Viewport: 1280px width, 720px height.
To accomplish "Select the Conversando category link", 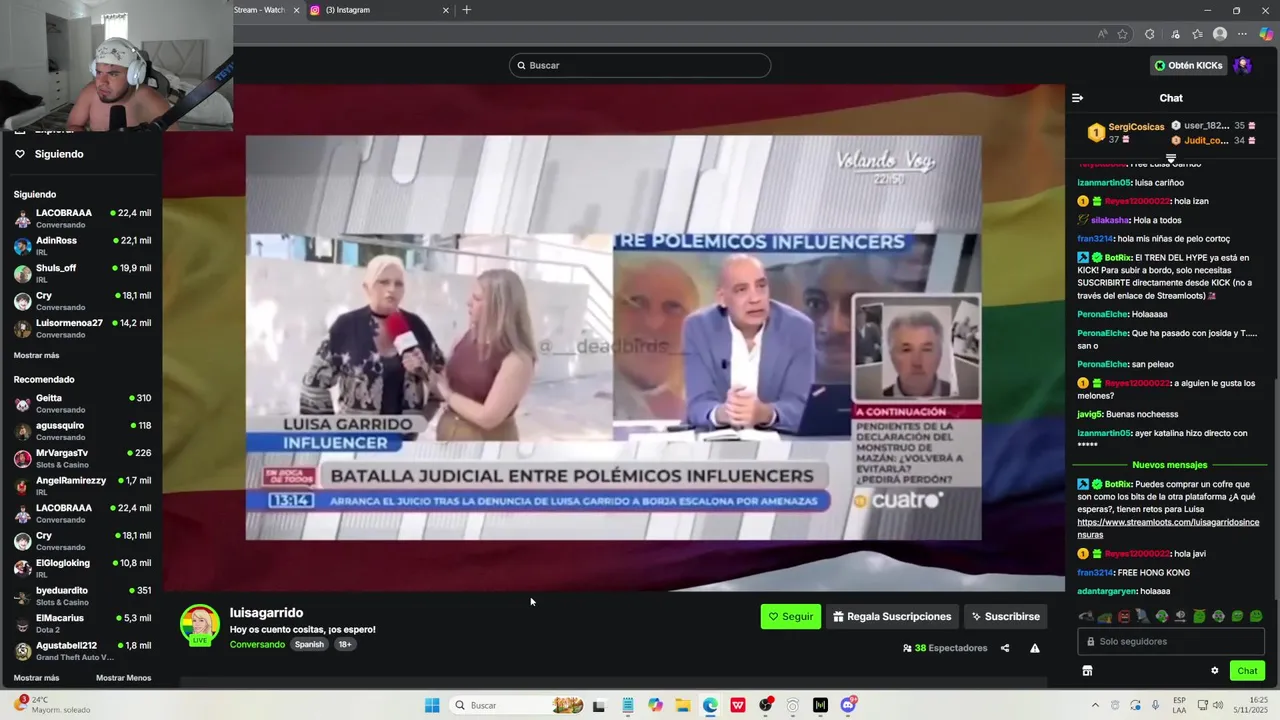I will click(x=257, y=644).
